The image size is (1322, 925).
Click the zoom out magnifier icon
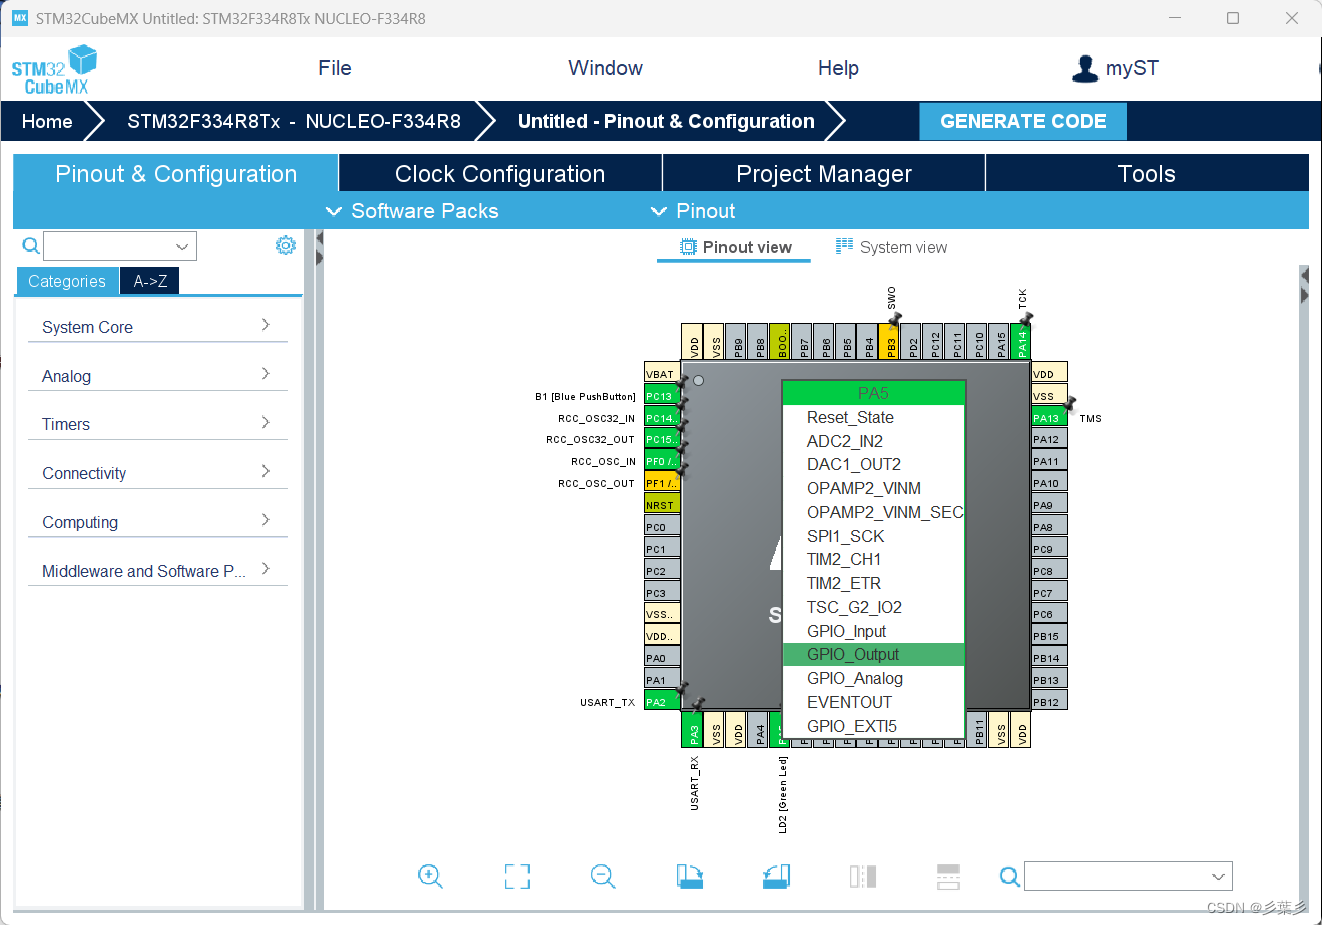[603, 877]
